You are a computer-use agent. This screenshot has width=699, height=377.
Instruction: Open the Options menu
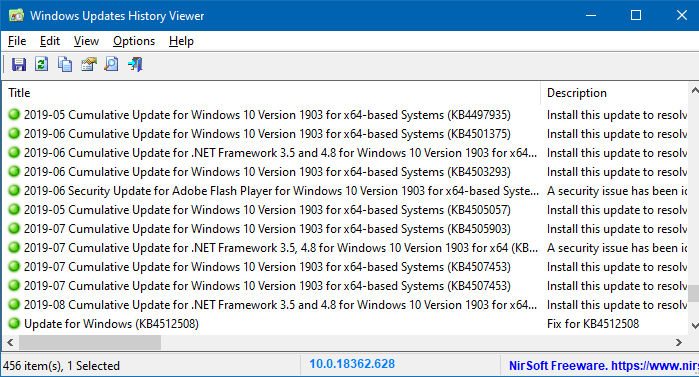point(134,41)
